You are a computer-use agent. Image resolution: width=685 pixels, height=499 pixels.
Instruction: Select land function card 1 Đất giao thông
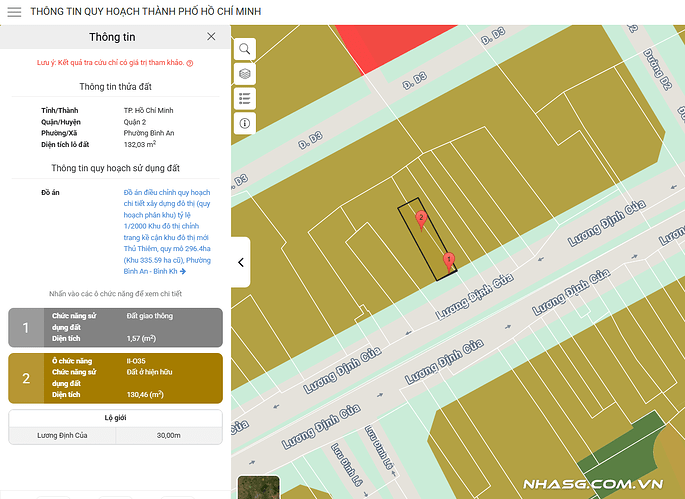(x=135, y=327)
